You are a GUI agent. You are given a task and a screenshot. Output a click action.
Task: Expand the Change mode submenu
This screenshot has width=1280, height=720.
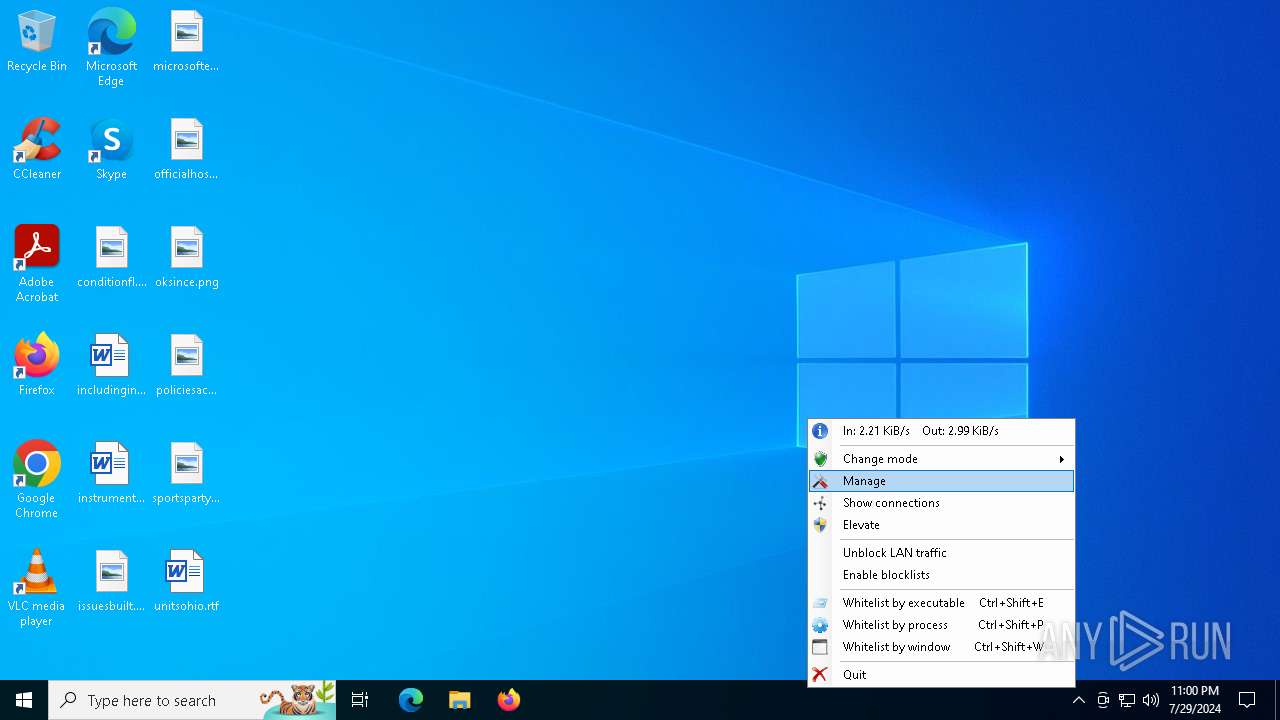click(x=941, y=459)
